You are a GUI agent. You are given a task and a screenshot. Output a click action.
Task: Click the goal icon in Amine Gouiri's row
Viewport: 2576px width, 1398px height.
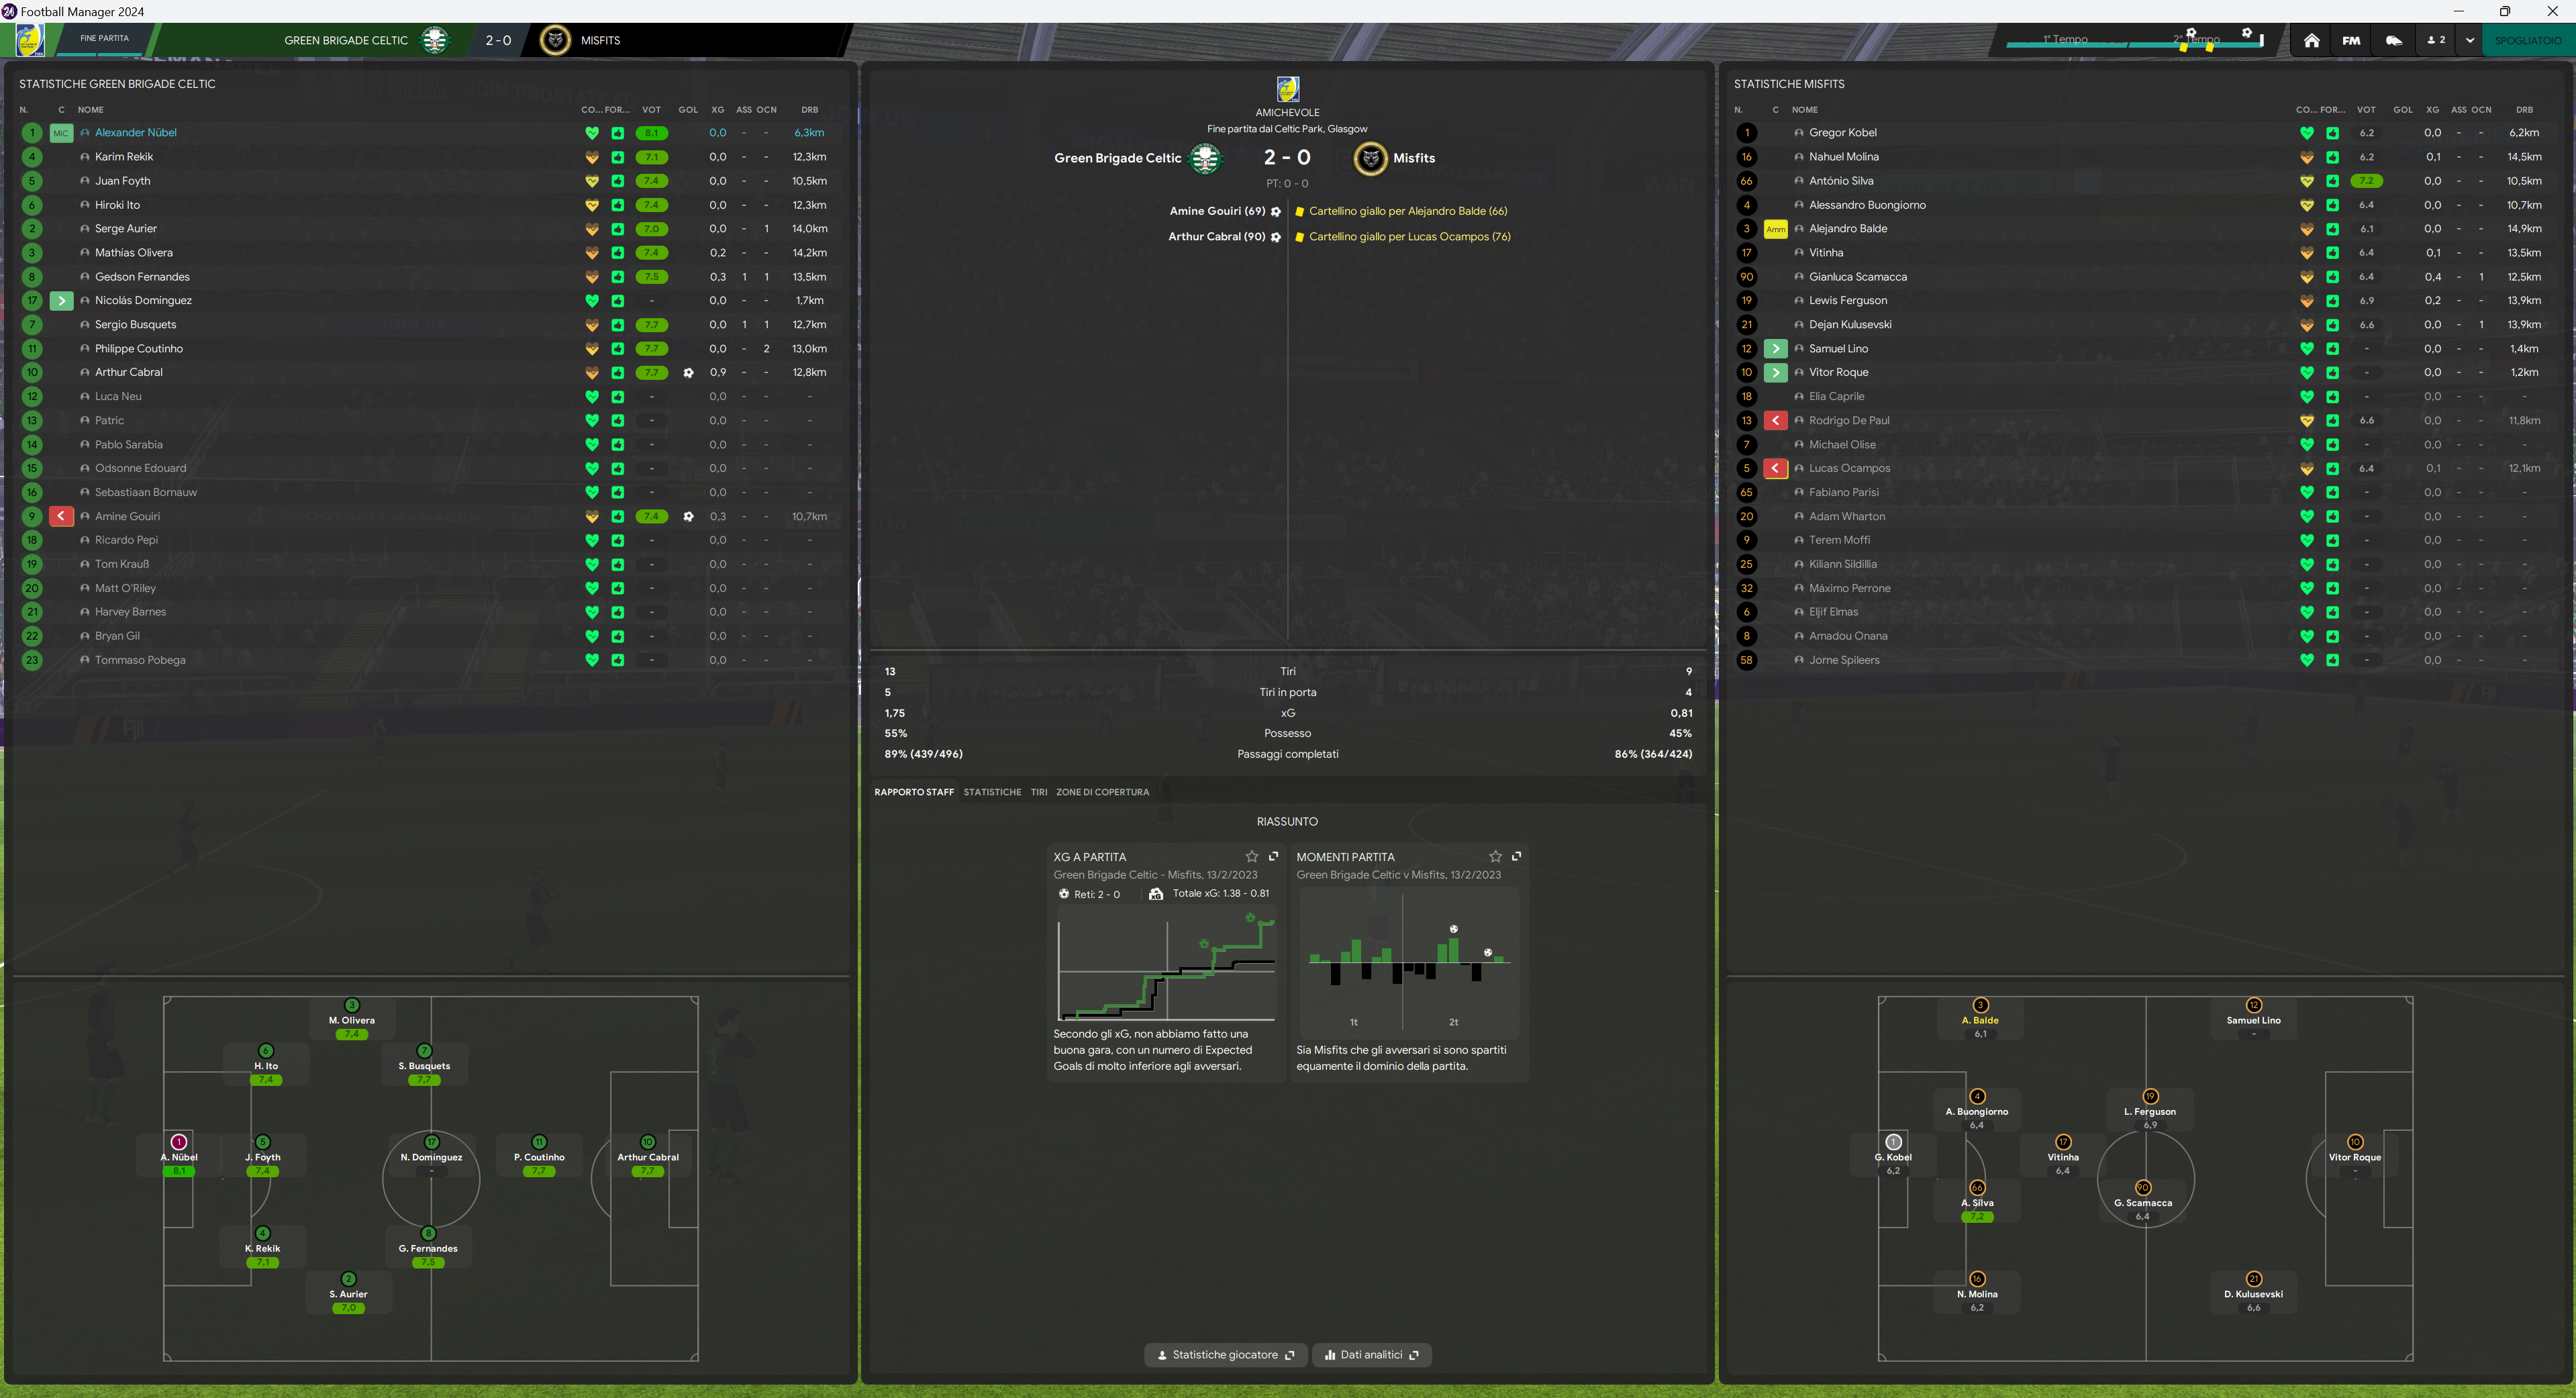(688, 517)
